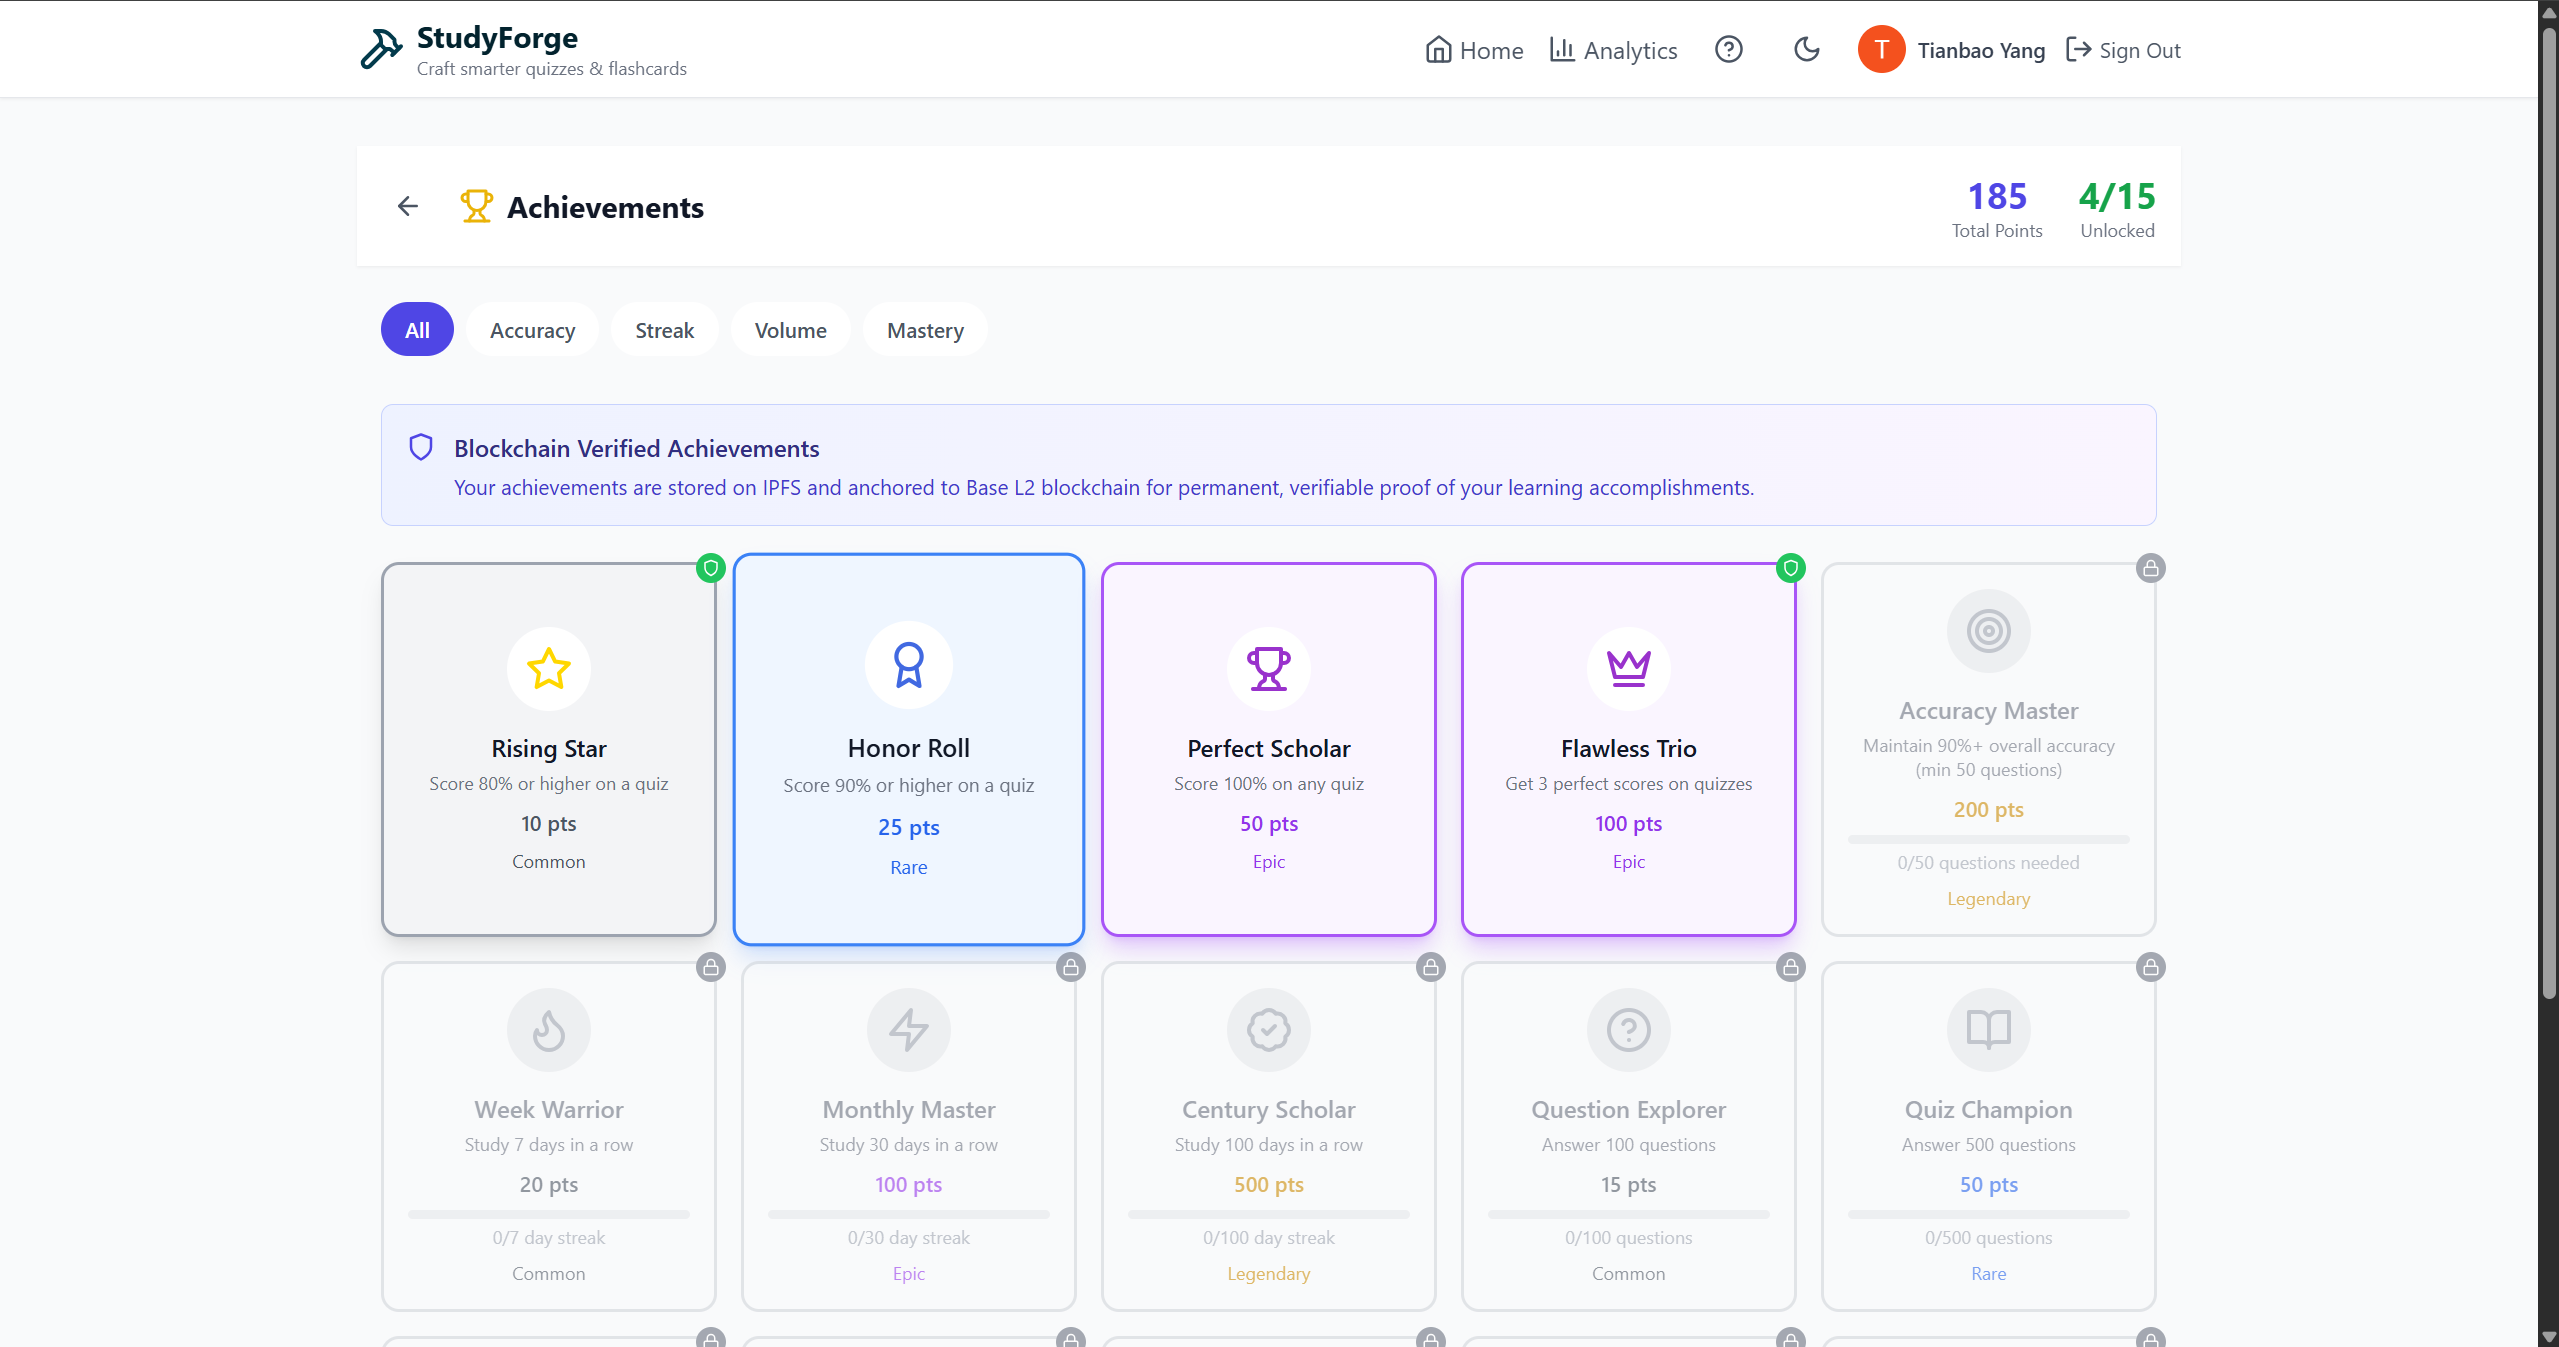This screenshot has width=2559, height=1347.
Task: Select the All filter pill
Action: [x=417, y=330]
